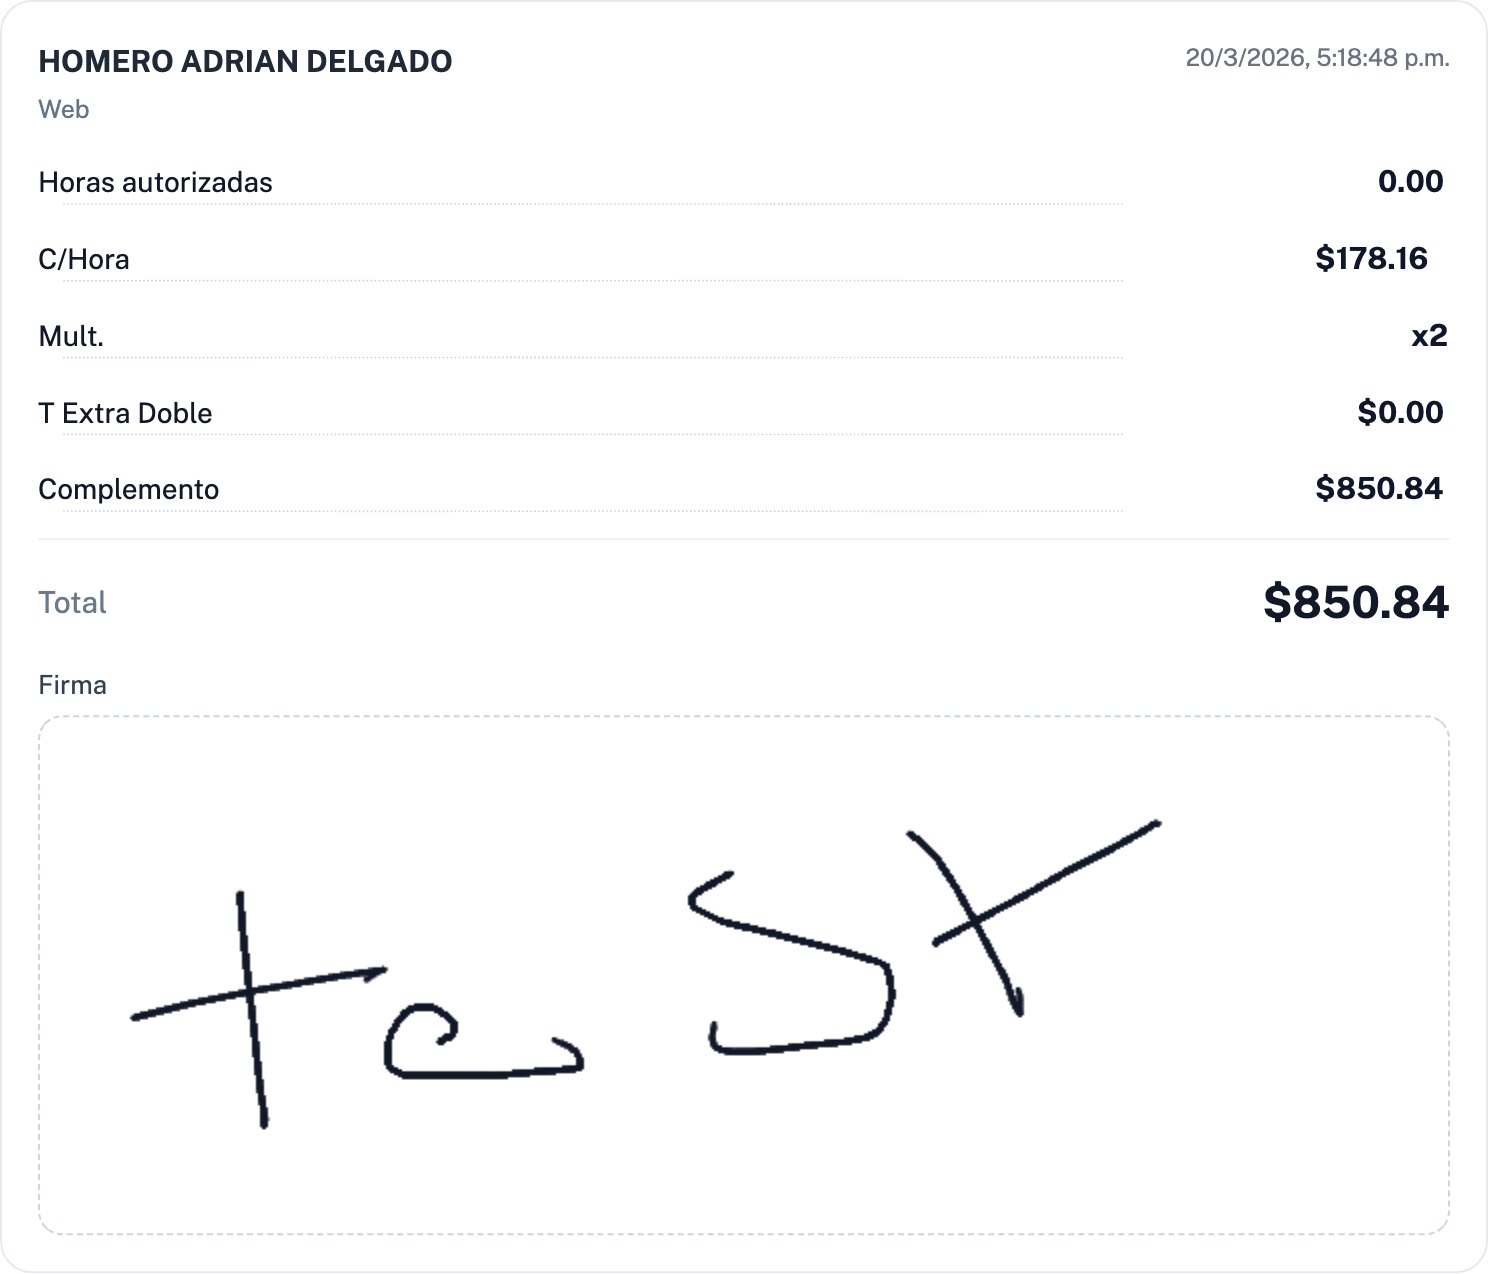Select the $178.16 hourly cost value
1488x1274 pixels.
(1371, 258)
